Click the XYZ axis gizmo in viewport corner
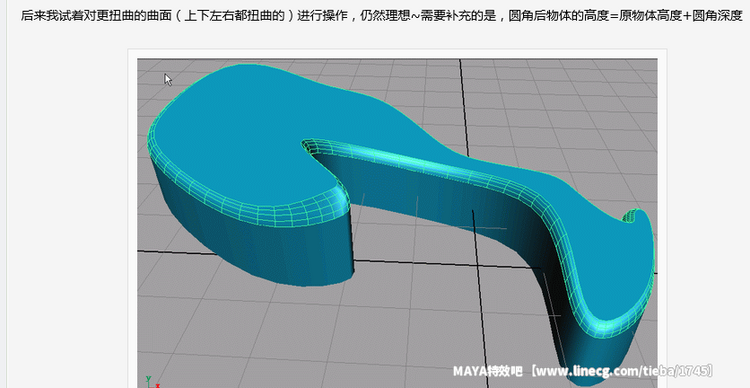Image resolution: width=750 pixels, height=388 pixels. point(152,382)
